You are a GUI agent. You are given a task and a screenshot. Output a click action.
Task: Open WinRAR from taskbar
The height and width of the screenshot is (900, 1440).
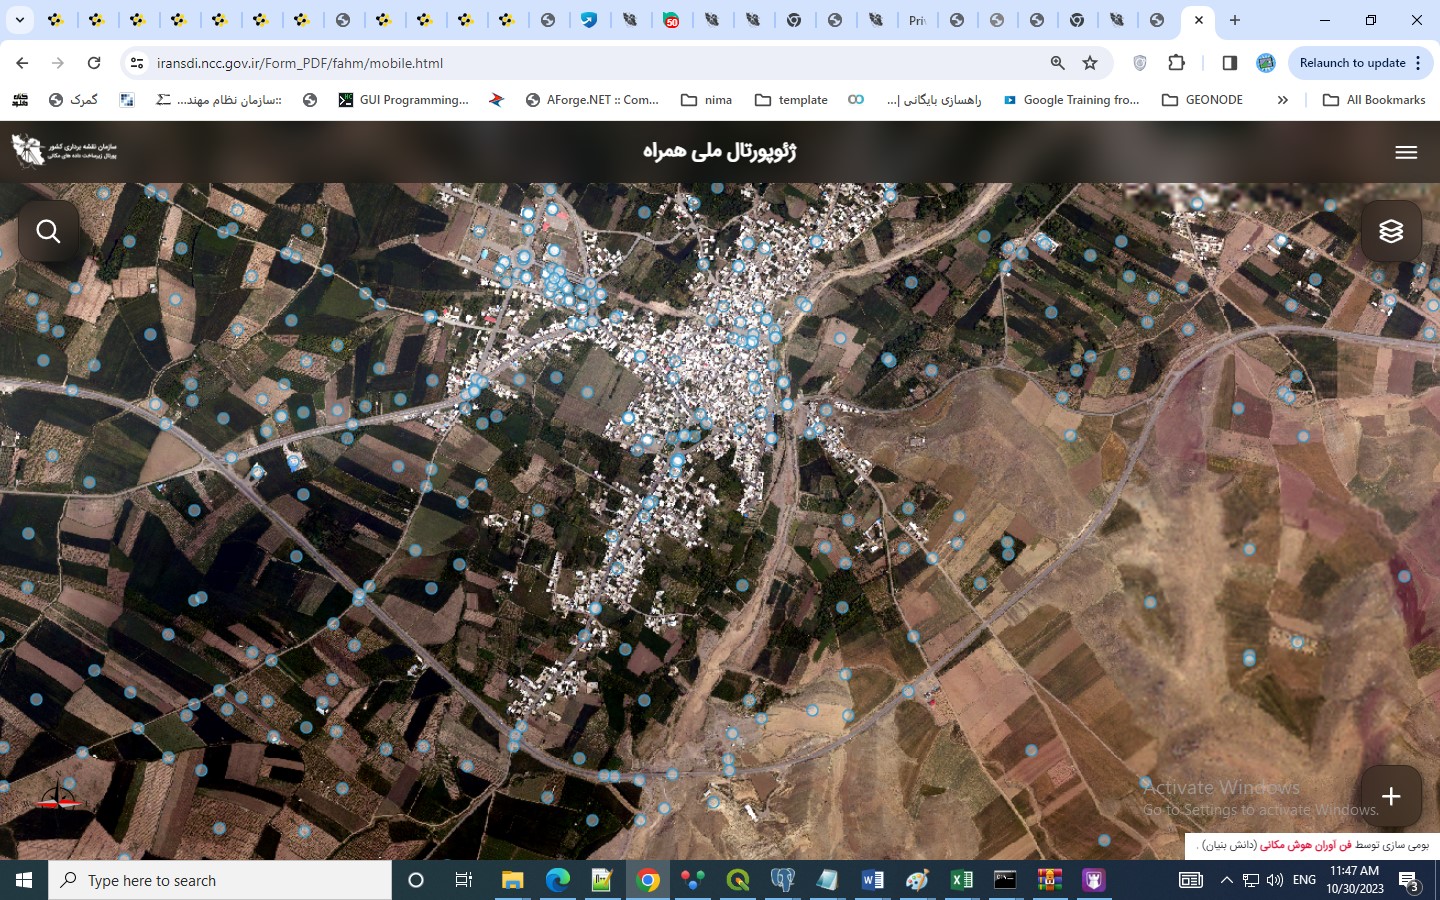tap(1050, 880)
